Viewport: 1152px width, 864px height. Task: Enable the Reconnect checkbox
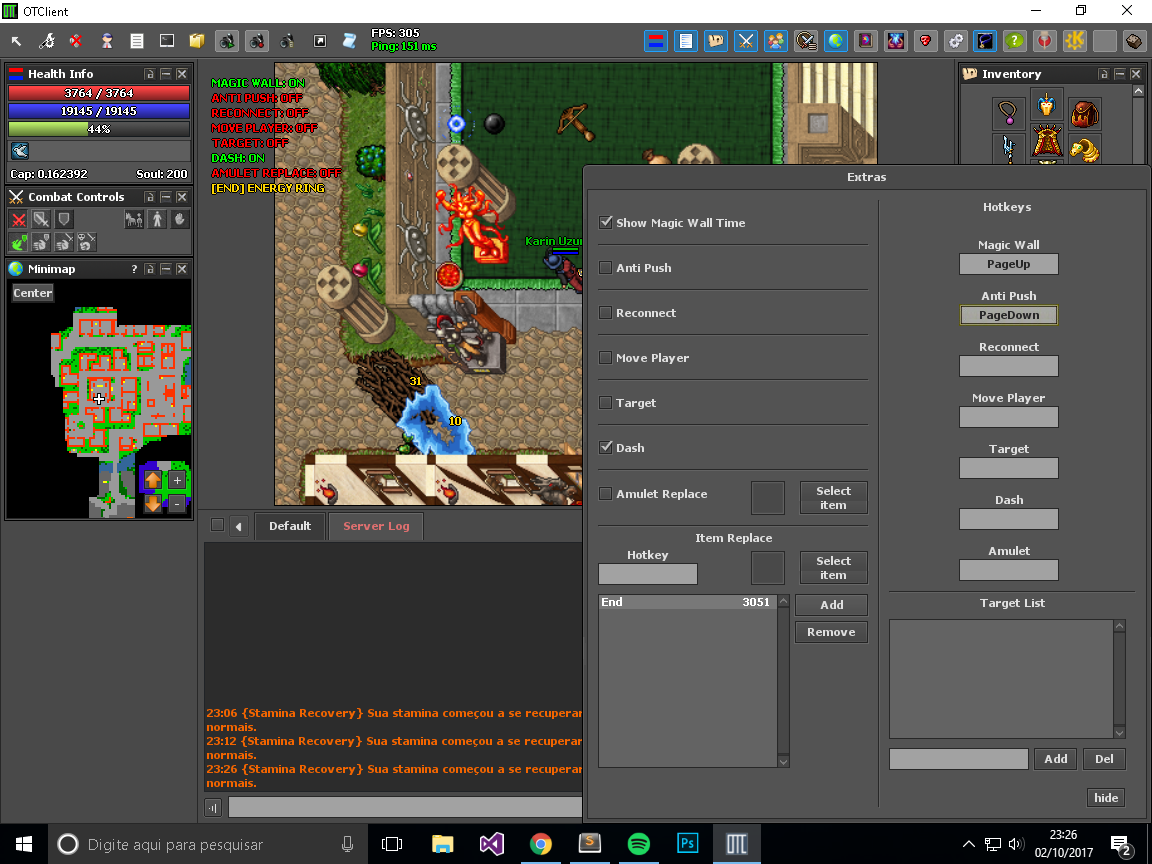point(605,313)
